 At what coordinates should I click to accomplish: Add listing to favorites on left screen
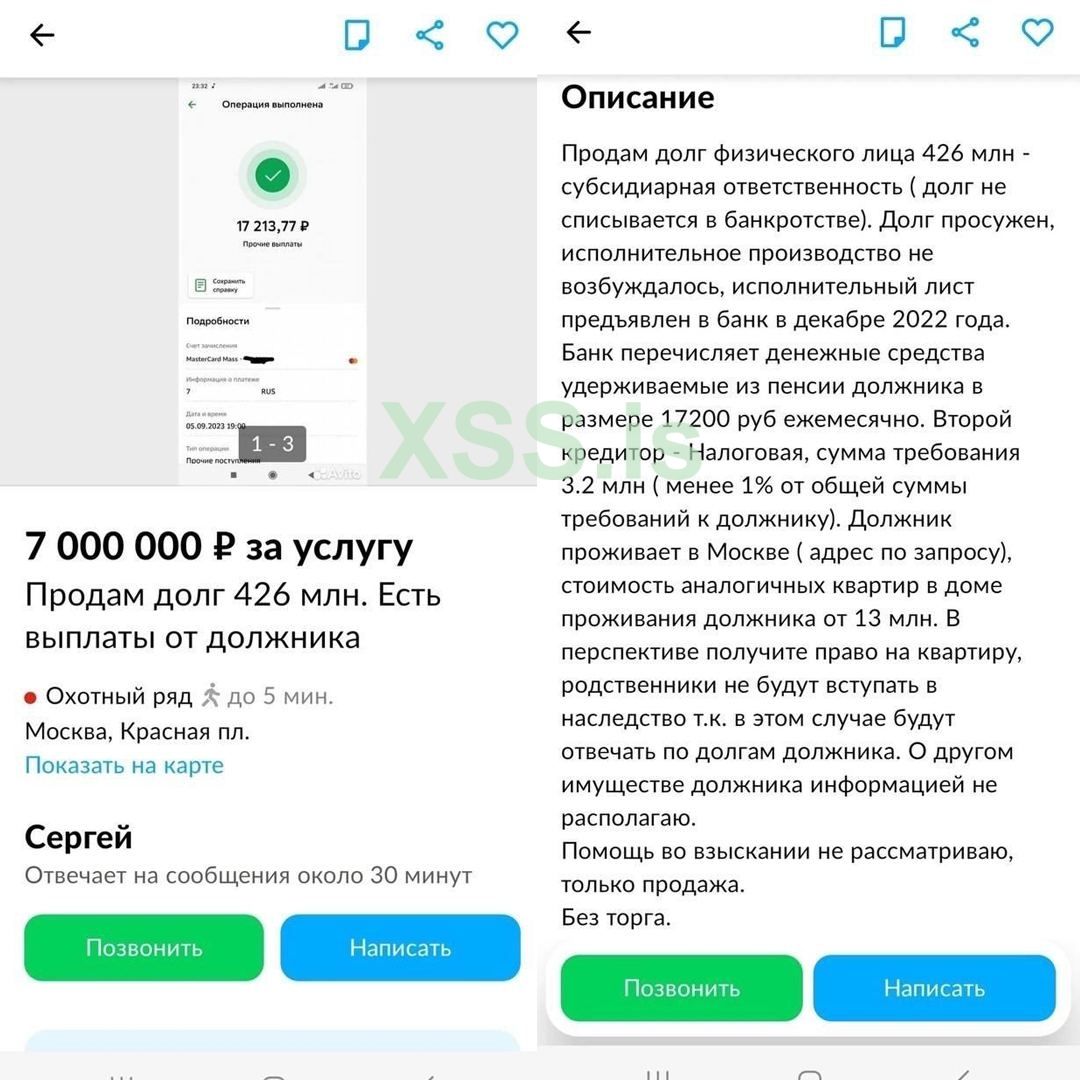[502, 34]
